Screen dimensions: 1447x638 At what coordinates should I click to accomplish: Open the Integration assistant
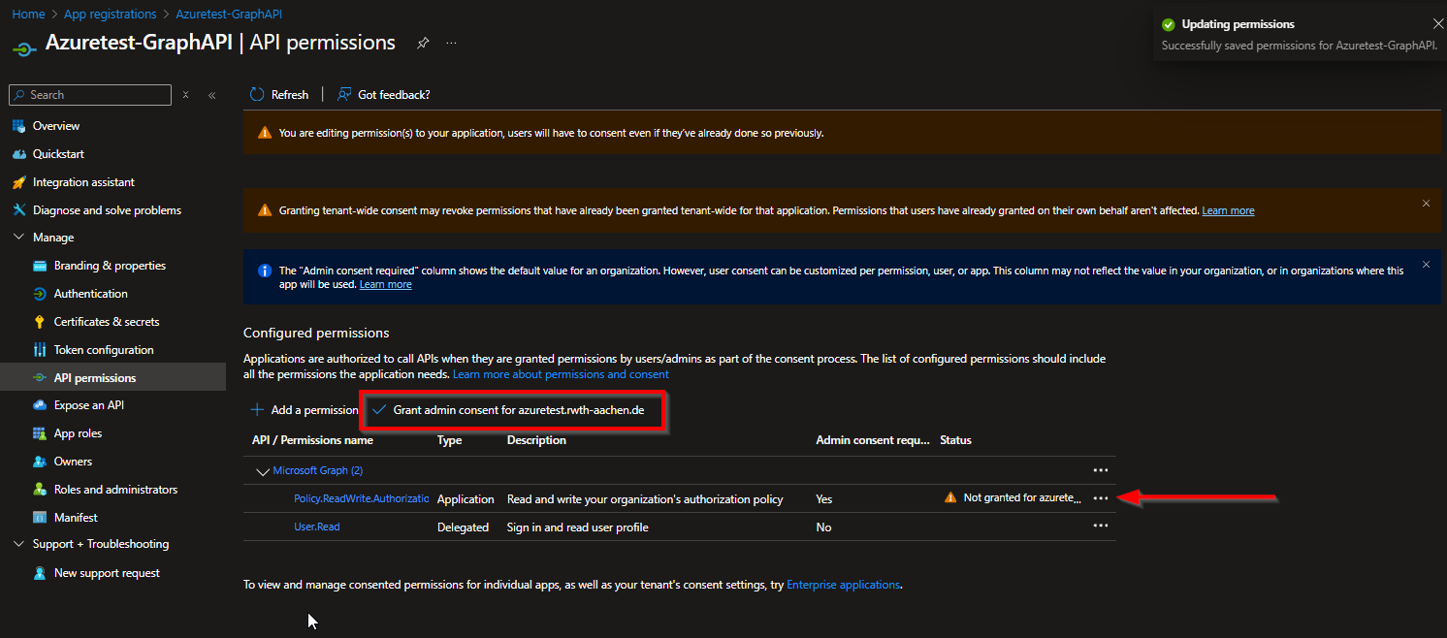coord(83,182)
